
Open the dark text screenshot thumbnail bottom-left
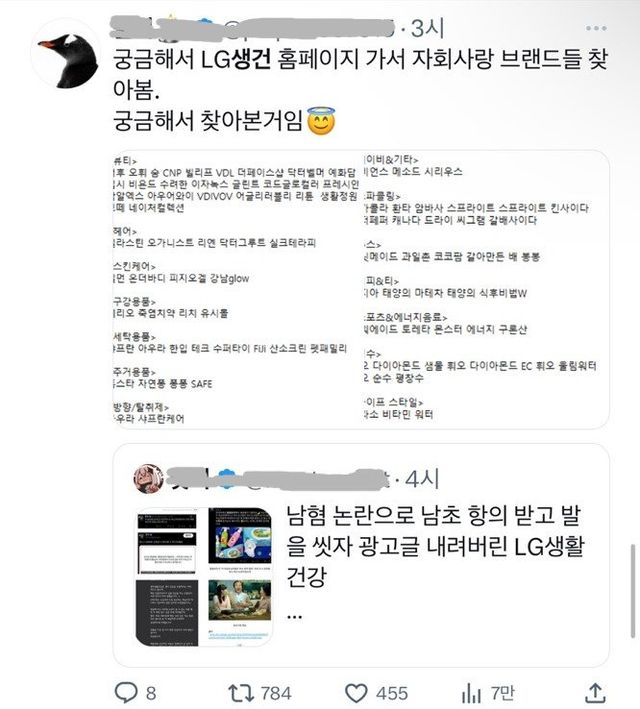[x=167, y=613]
